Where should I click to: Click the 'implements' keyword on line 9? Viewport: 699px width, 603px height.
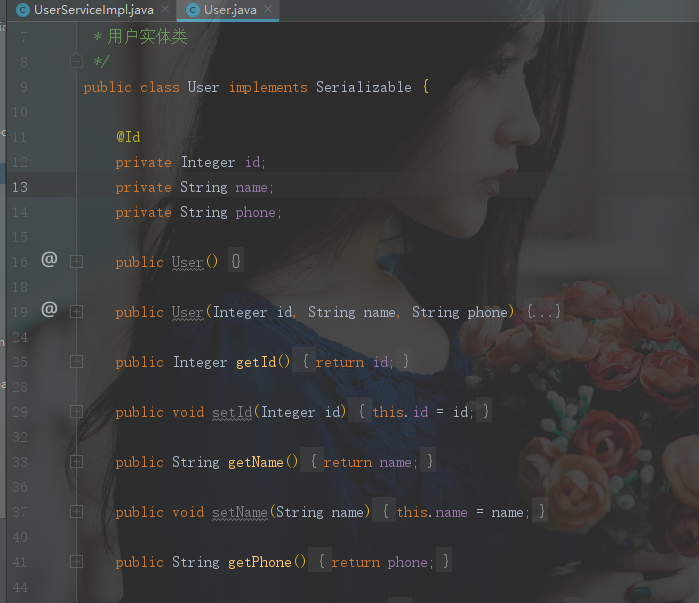pos(268,87)
